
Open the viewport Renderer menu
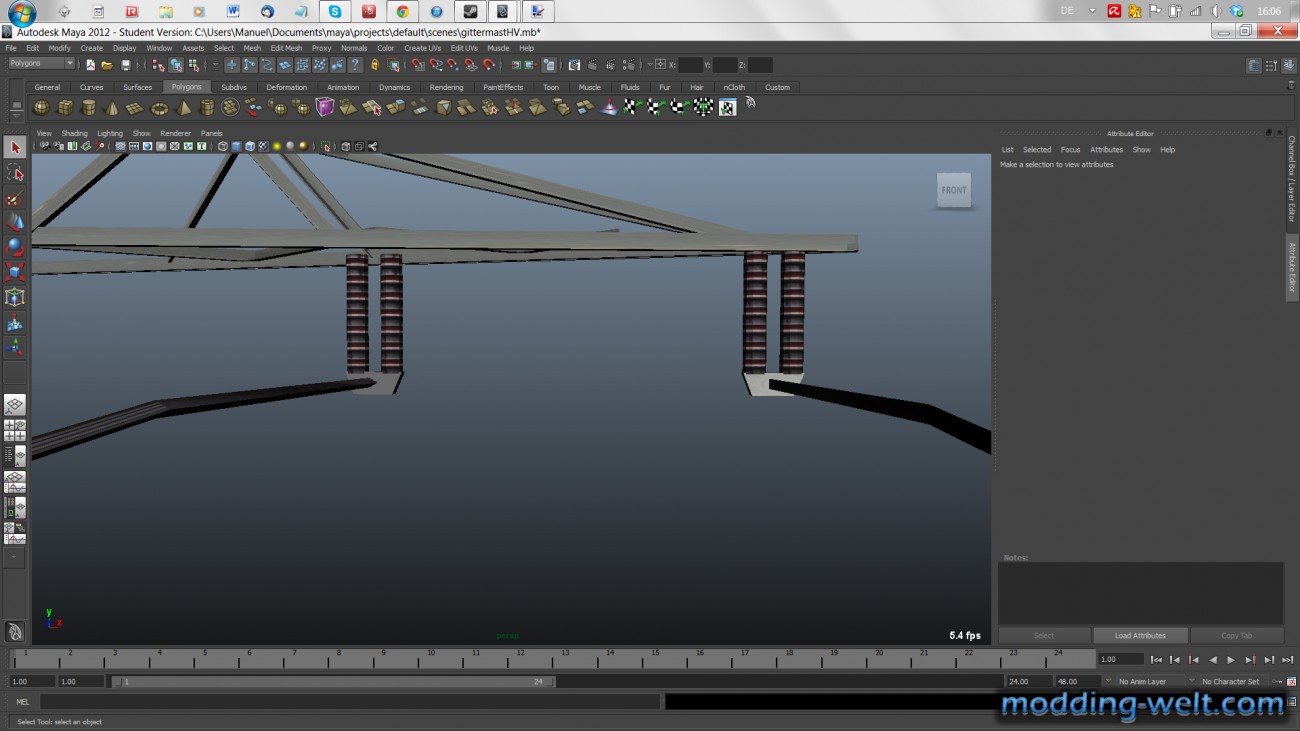[x=175, y=133]
